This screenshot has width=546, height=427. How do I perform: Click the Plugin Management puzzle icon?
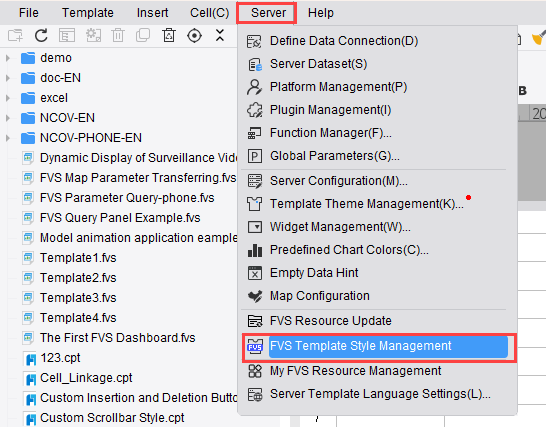pyautogui.click(x=255, y=110)
